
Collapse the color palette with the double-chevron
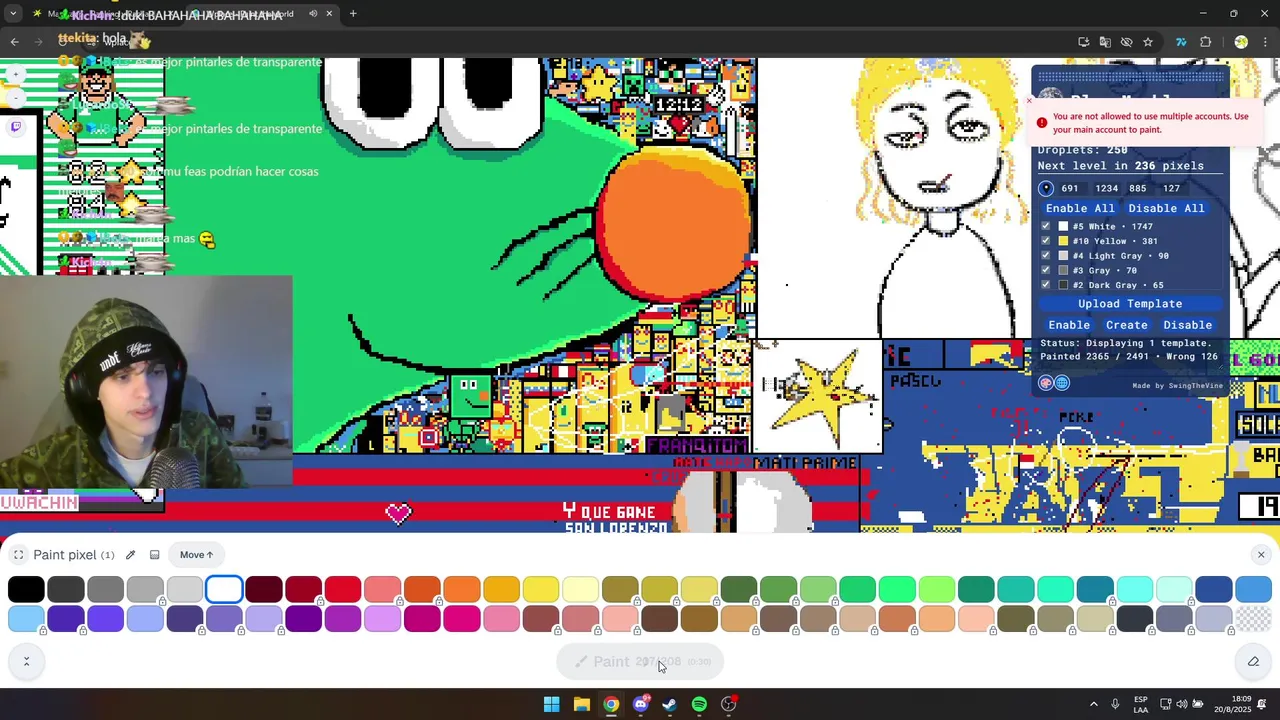[26, 661]
